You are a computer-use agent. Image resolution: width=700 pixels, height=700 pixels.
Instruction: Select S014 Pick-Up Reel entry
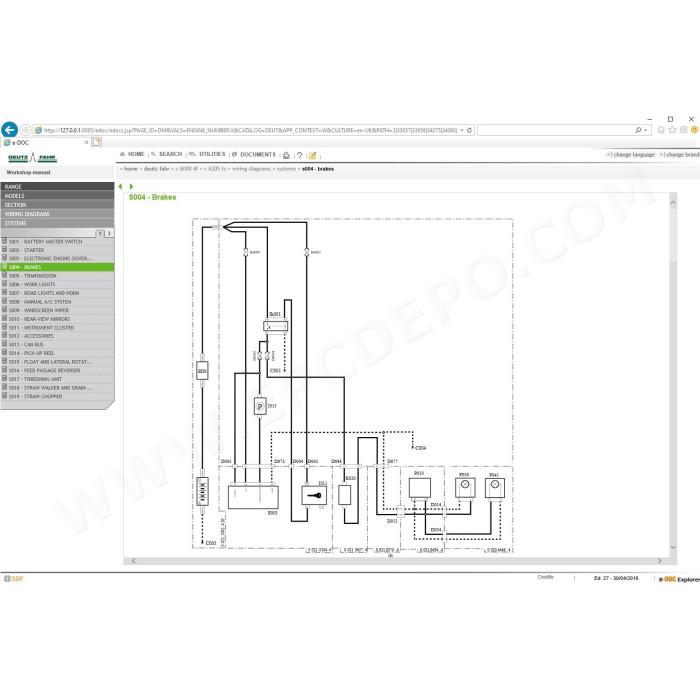tap(57, 353)
